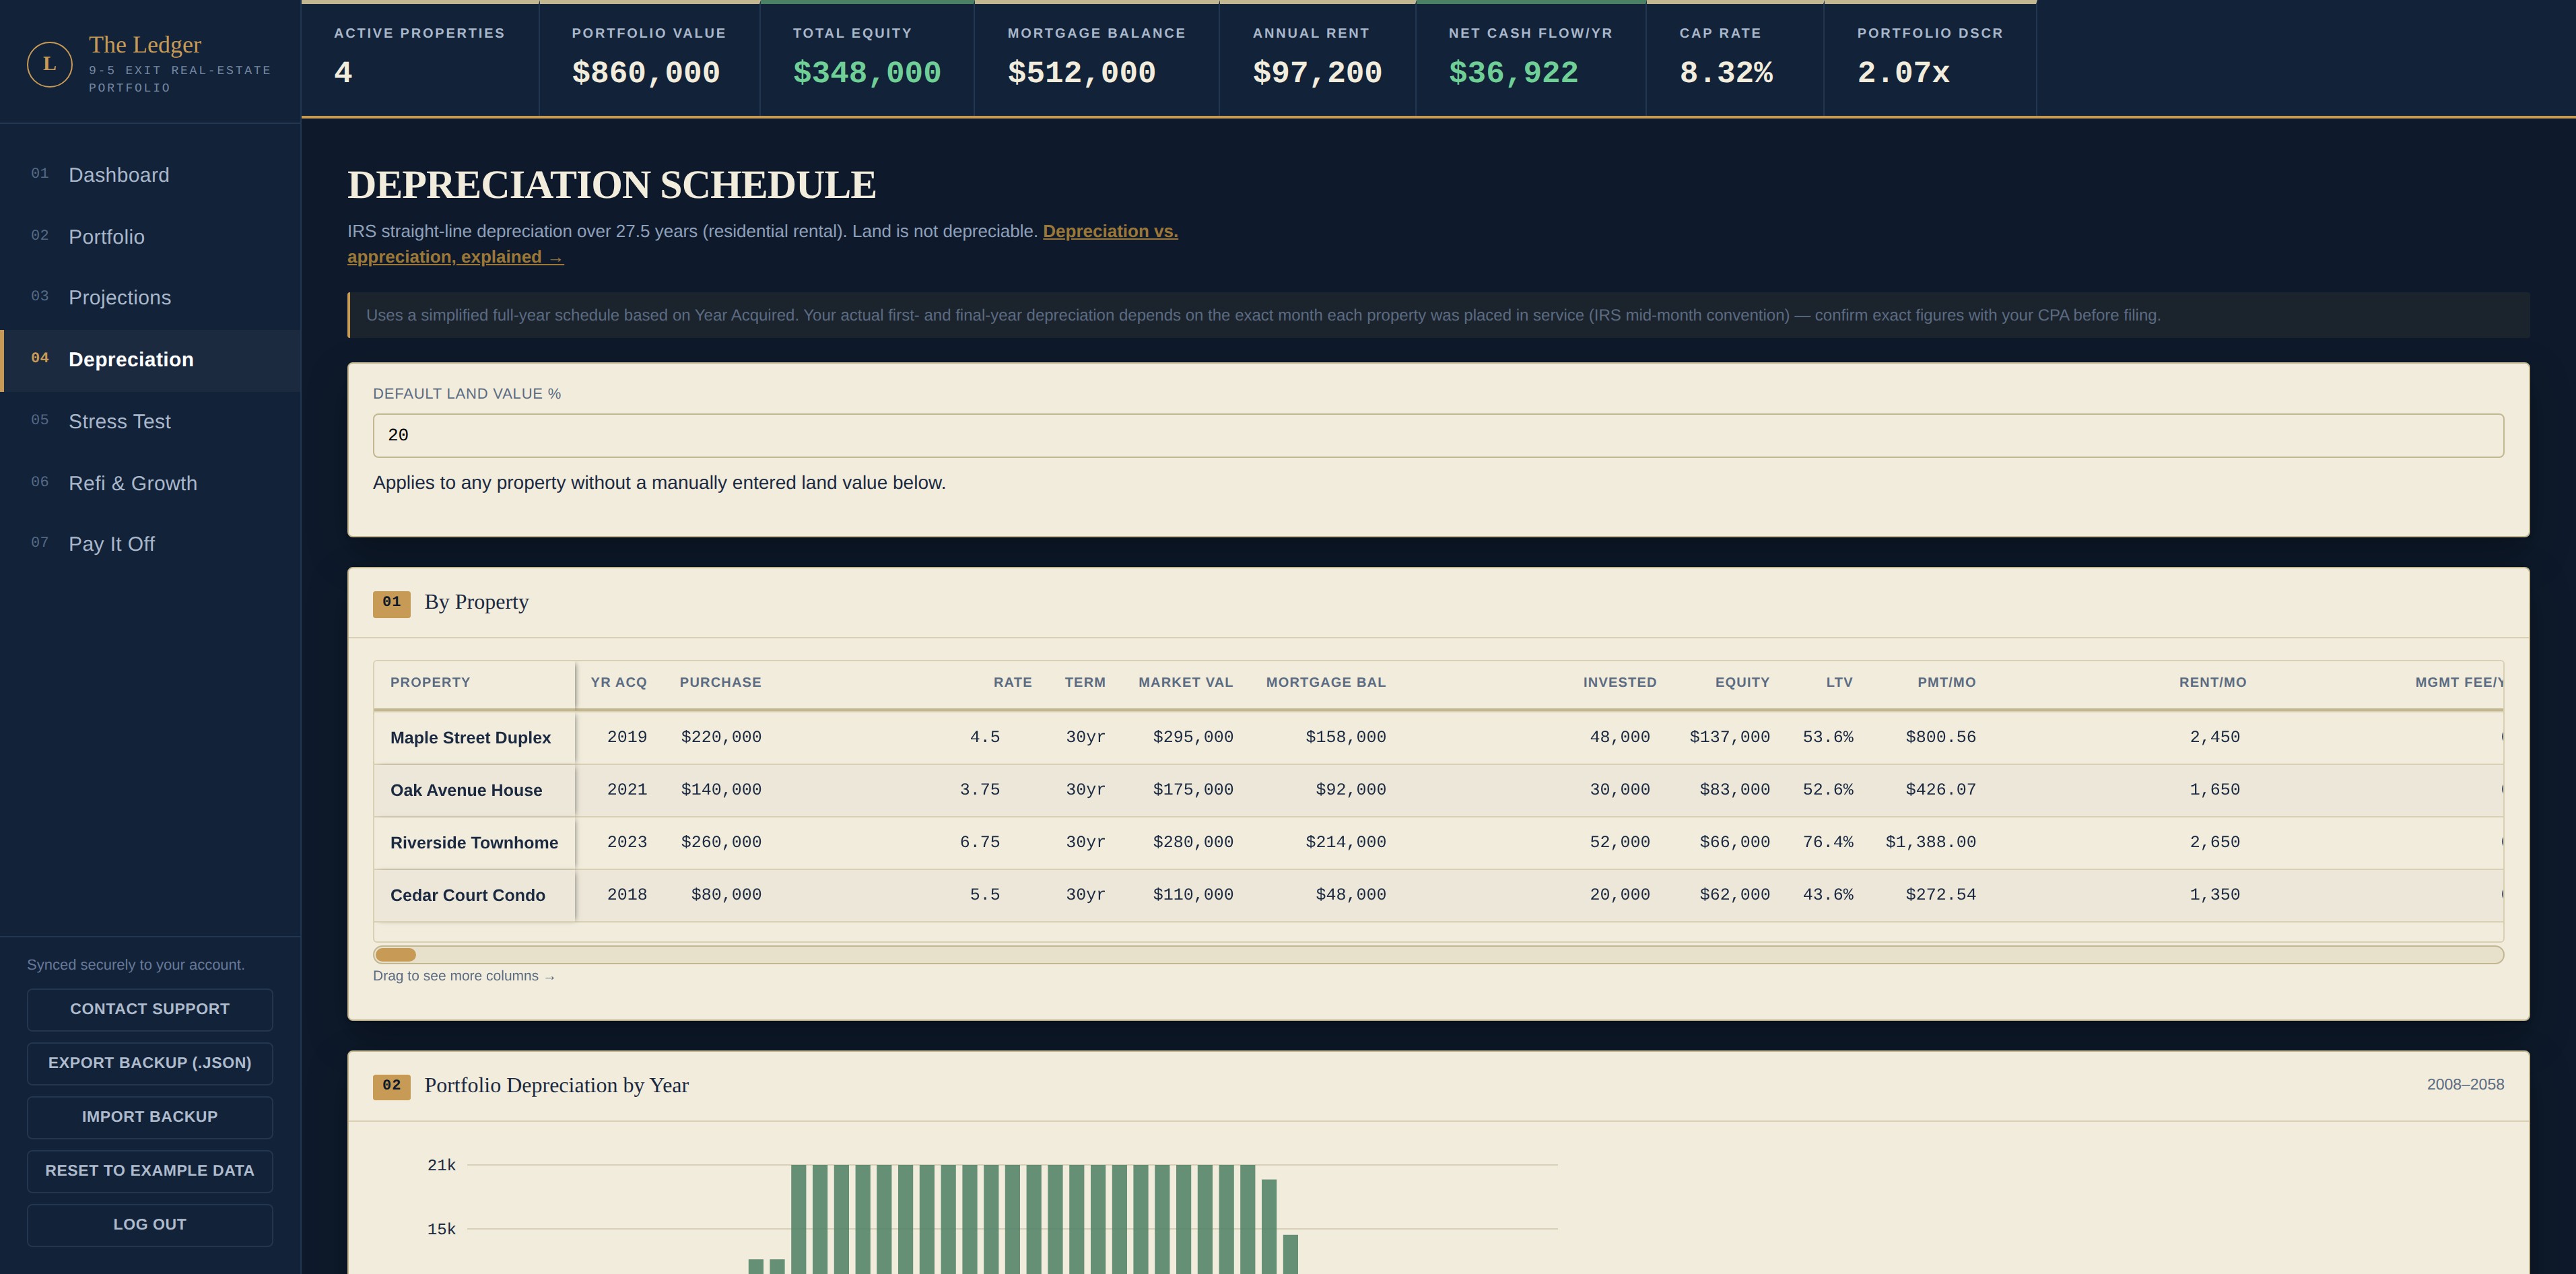Click the INVESTED column header
The height and width of the screenshot is (1274, 2576).
click(1619, 683)
